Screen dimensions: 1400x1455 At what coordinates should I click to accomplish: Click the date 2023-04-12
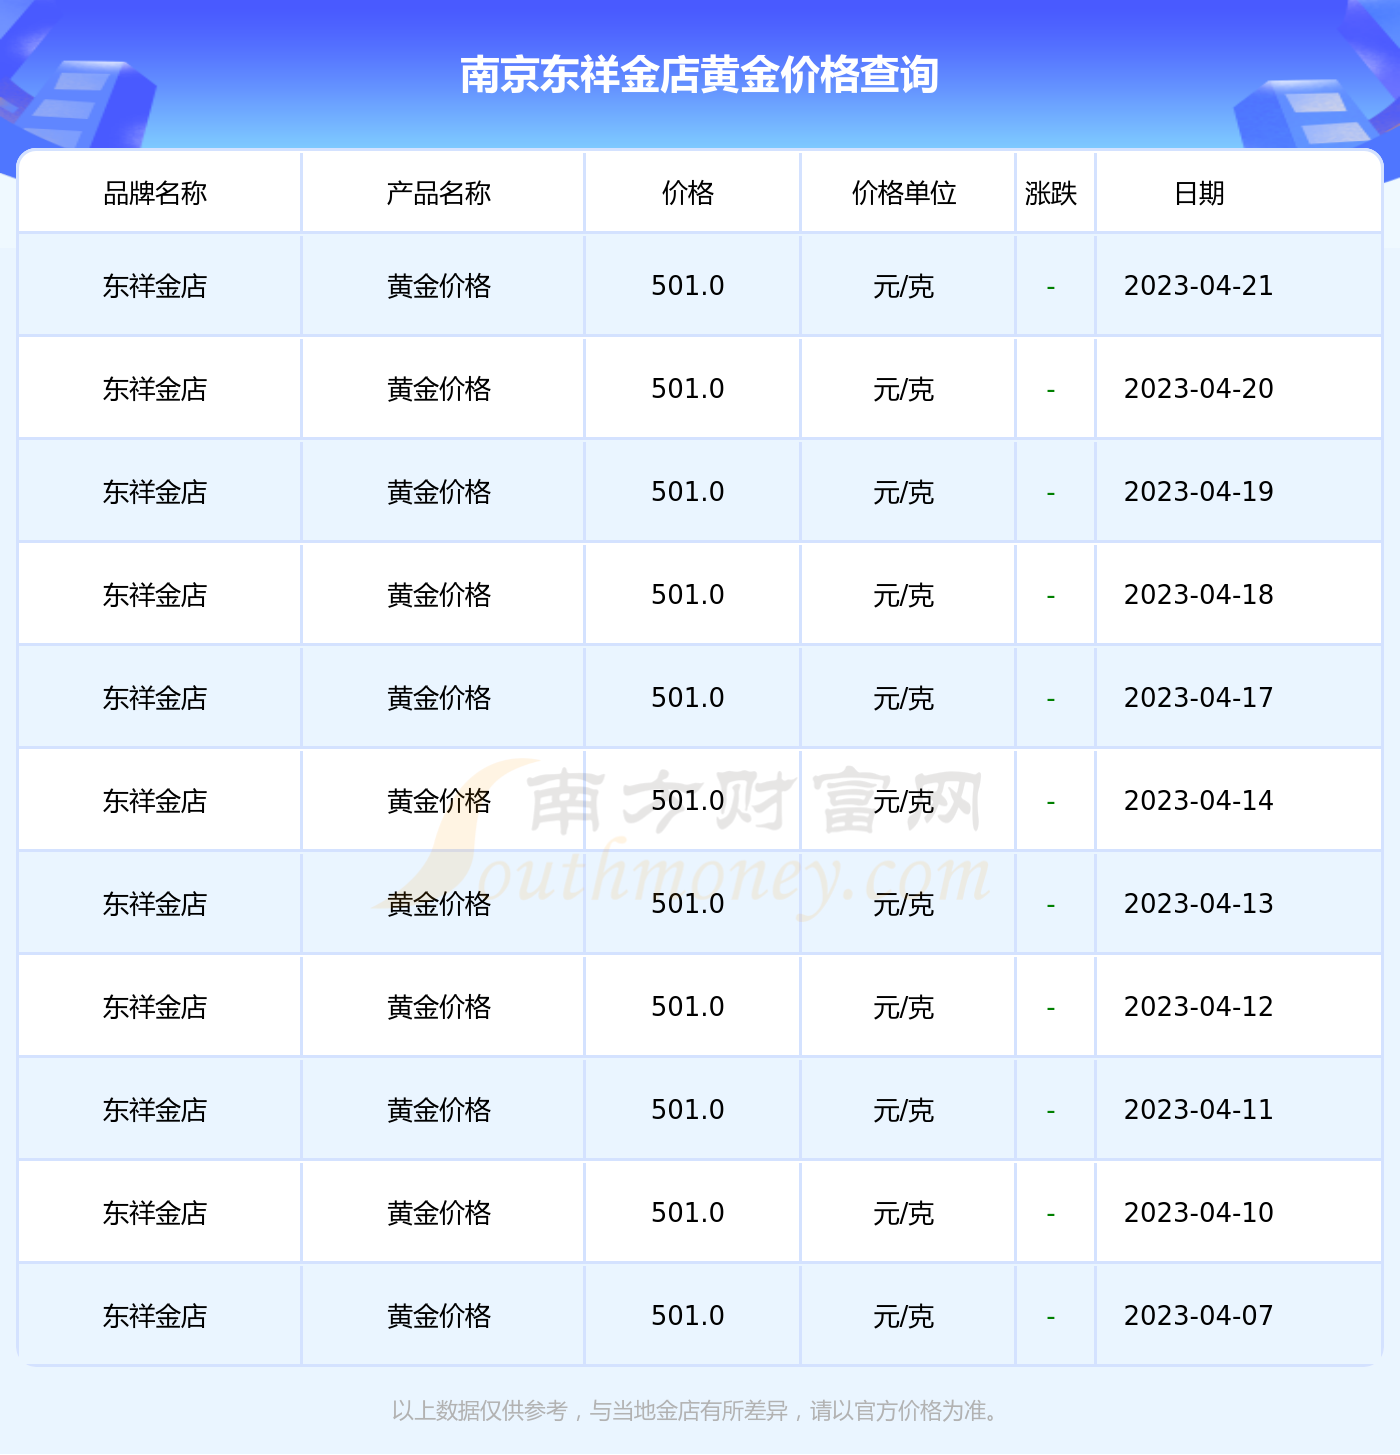coord(1199,1007)
